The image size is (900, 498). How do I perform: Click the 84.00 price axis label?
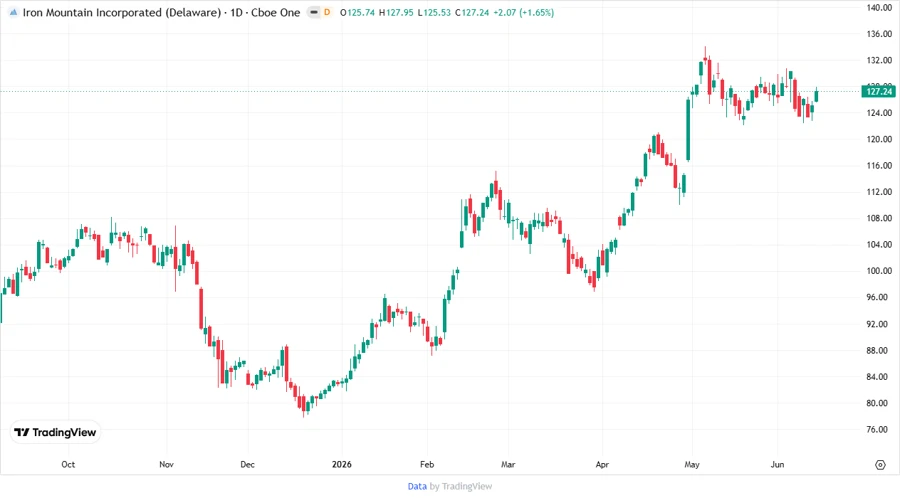(876, 377)
